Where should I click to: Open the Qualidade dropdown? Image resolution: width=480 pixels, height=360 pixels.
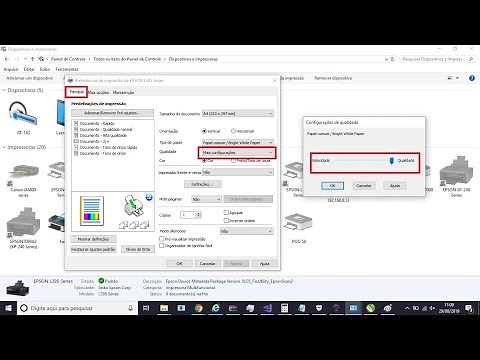[x=238, y=152]
